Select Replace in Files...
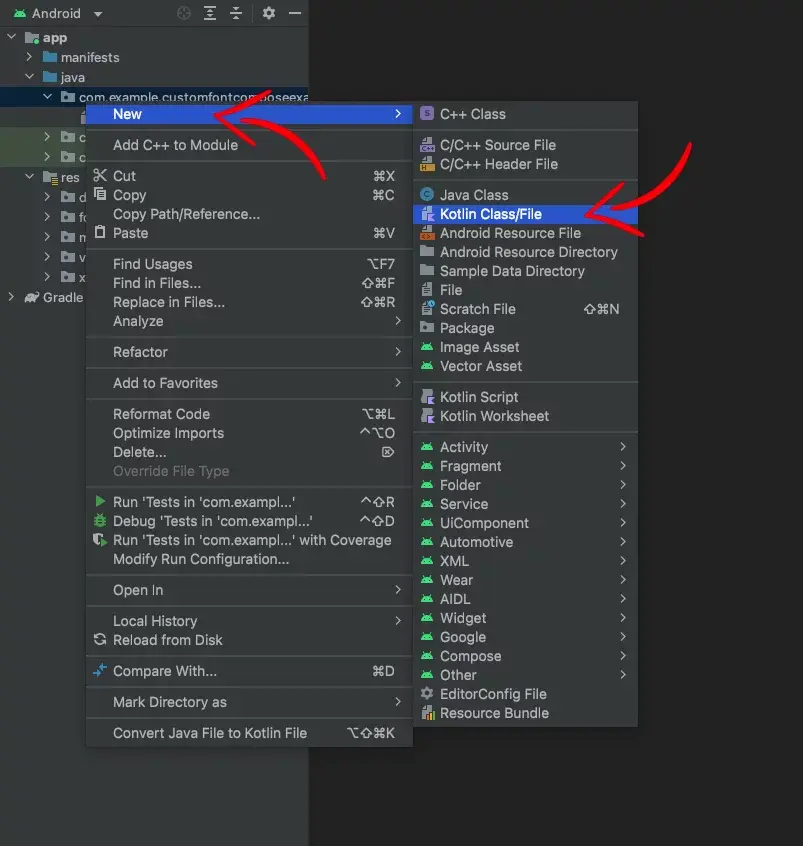This screenshot has width=803, height=846. pos(249,302)
